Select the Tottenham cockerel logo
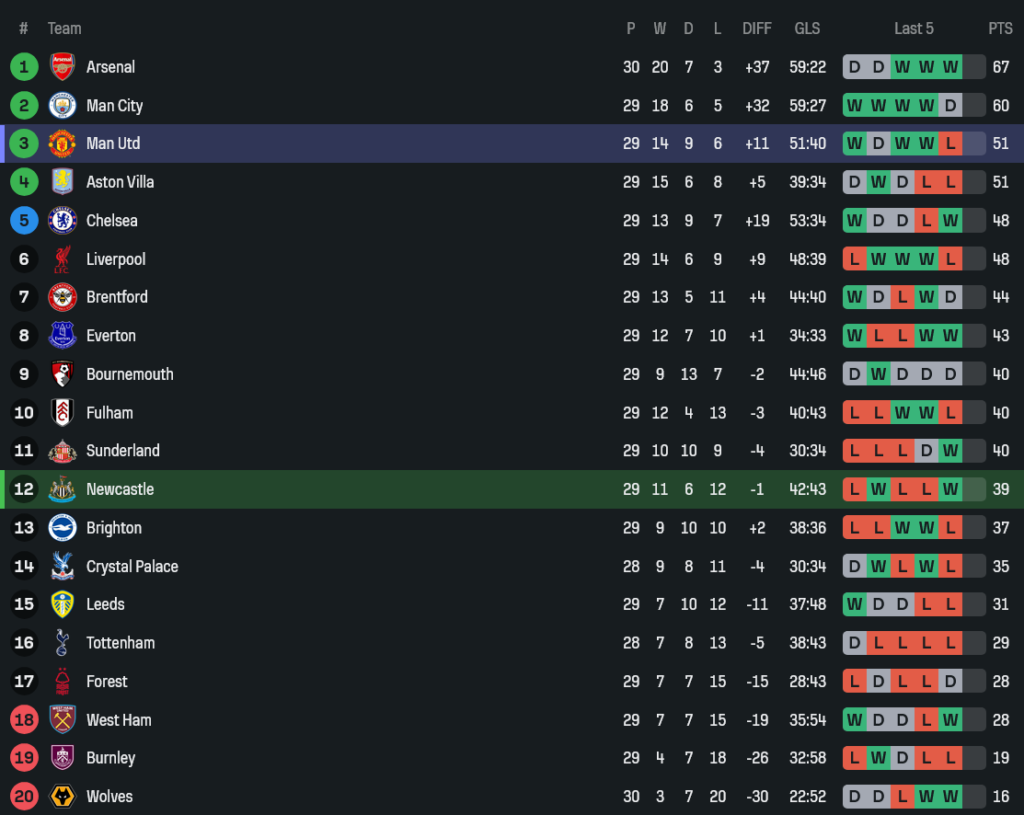Viewport: 1024px width, 815px height. coord(62,643)
